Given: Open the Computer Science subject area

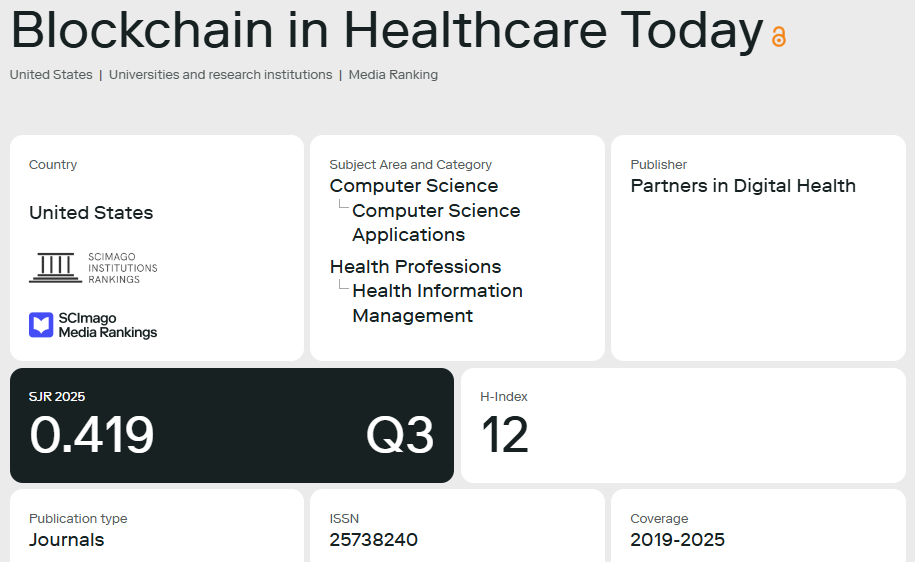Looking at the screenshot, I should pyautogui.click(x=413, y=186).
